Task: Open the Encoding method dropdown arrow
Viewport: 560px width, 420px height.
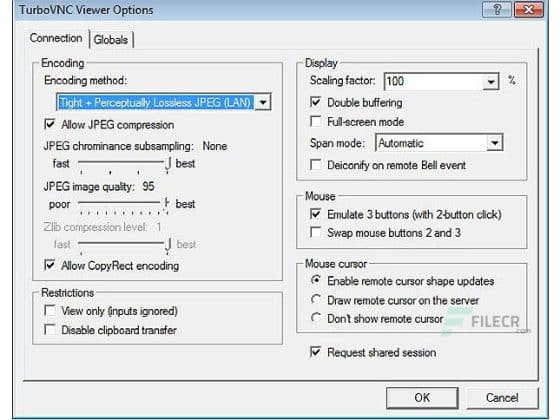Action: pos(263,102)
